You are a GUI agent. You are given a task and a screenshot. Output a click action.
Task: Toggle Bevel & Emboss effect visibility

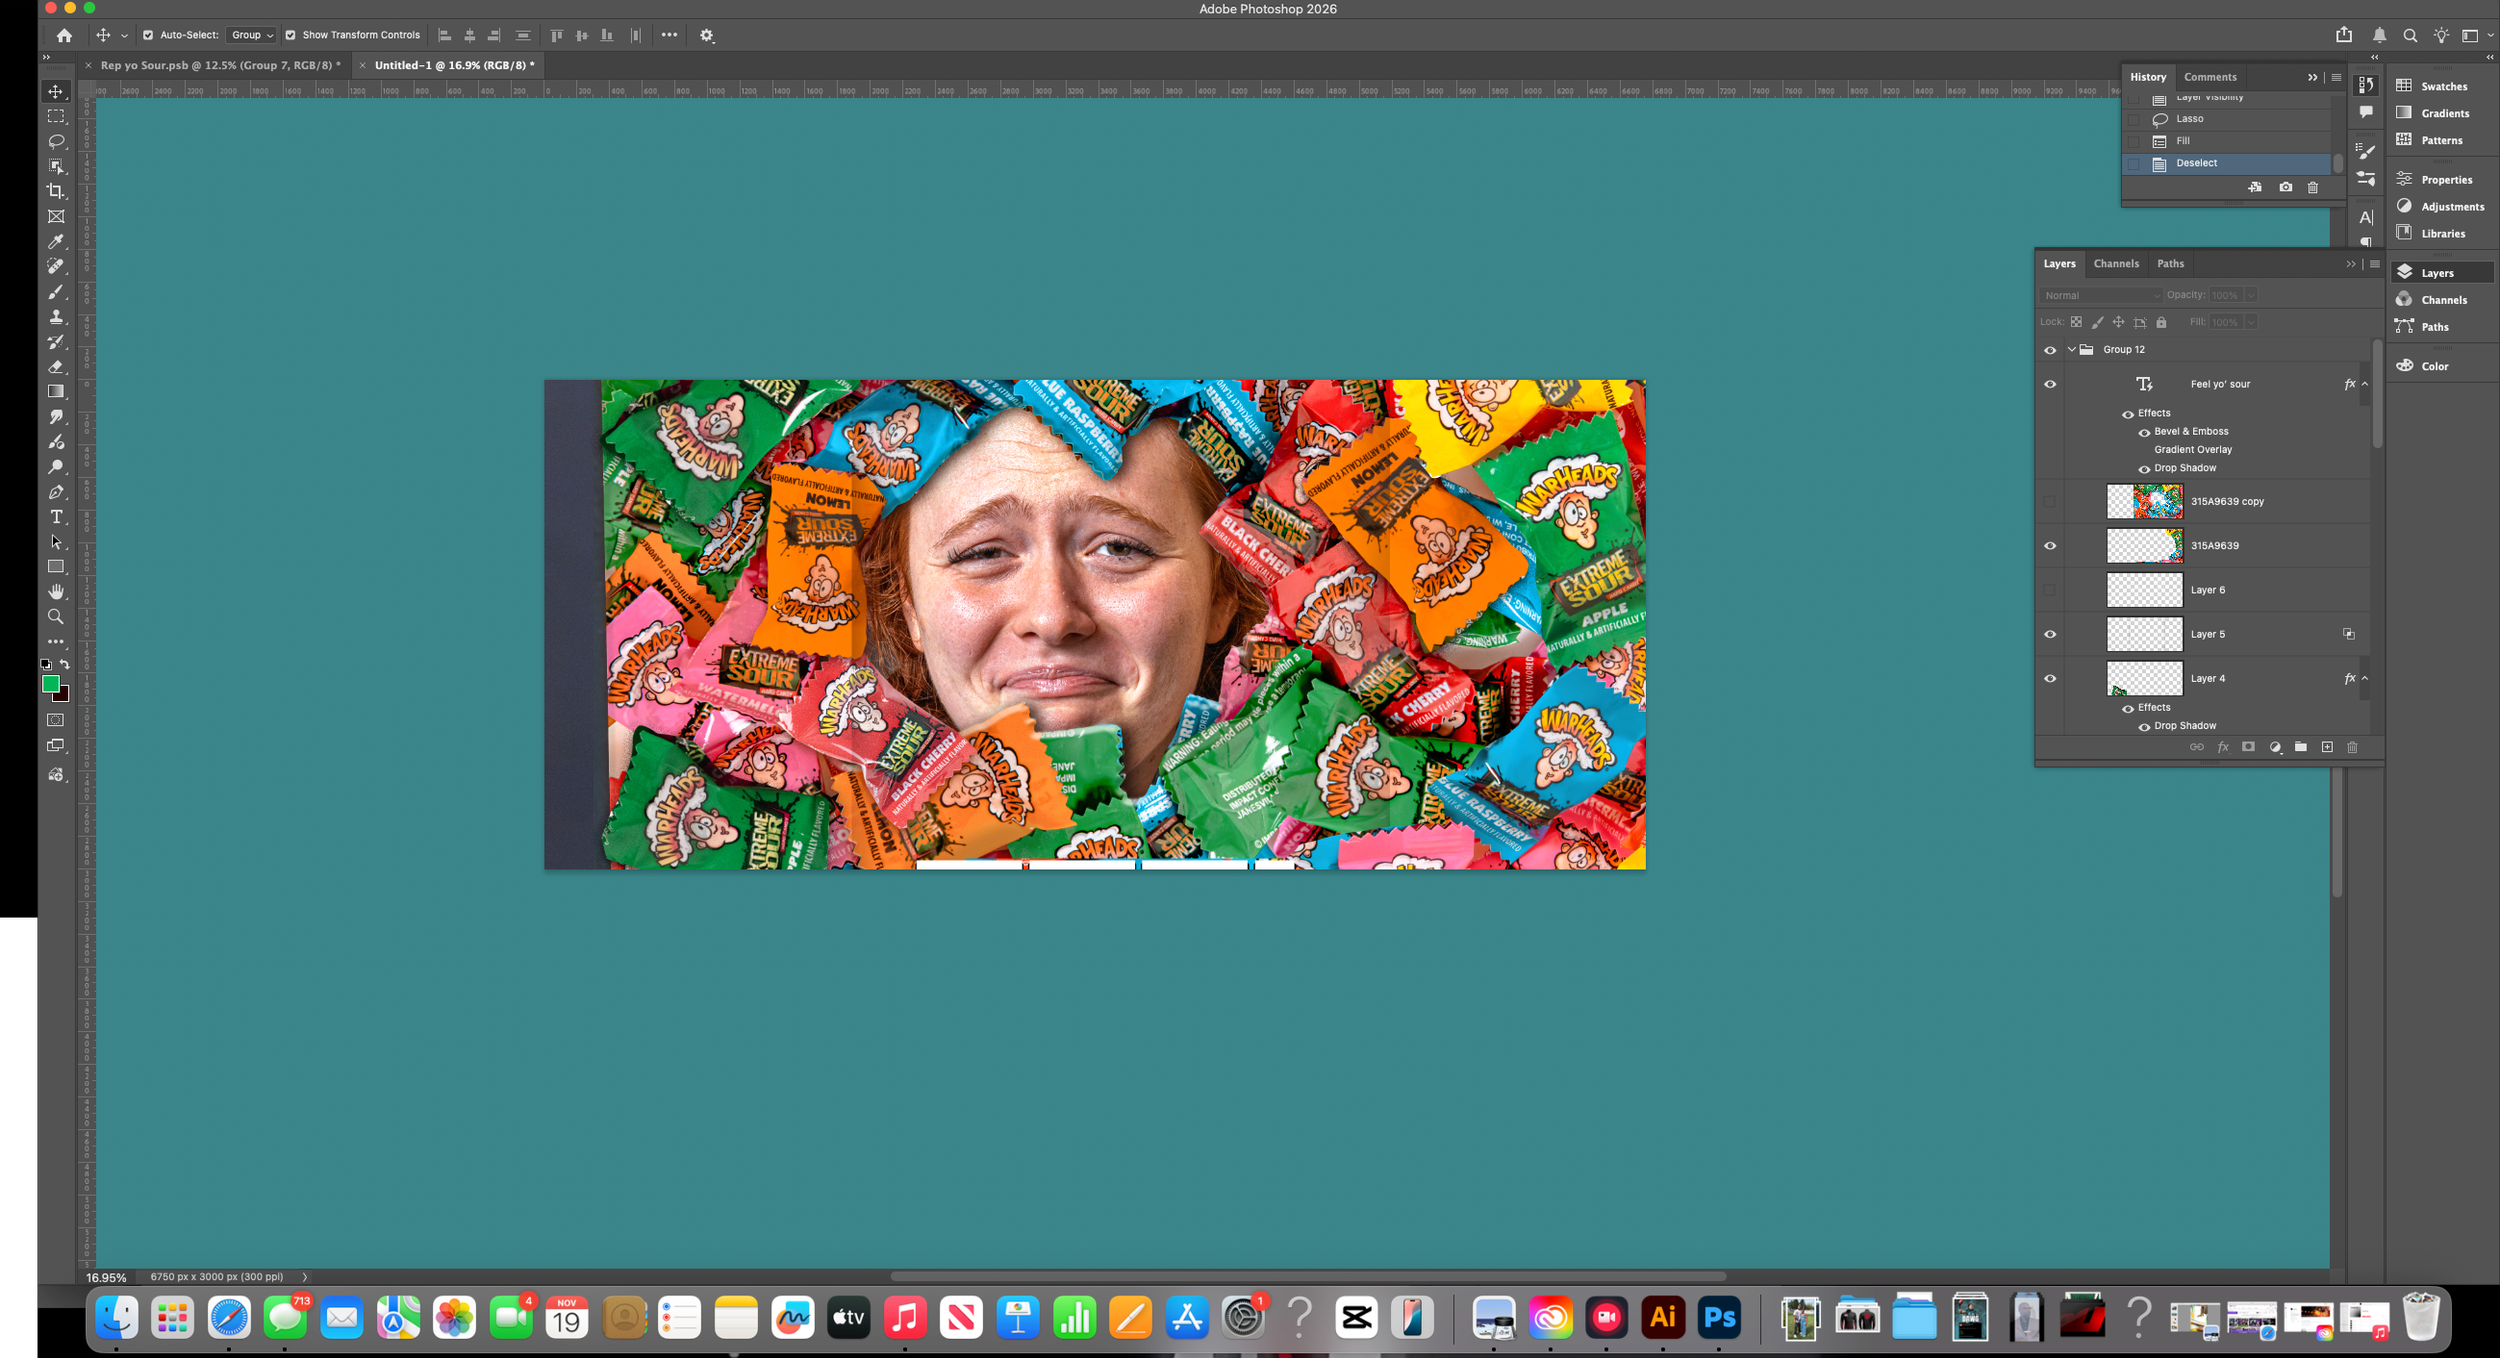click(x=2144, y=433)
